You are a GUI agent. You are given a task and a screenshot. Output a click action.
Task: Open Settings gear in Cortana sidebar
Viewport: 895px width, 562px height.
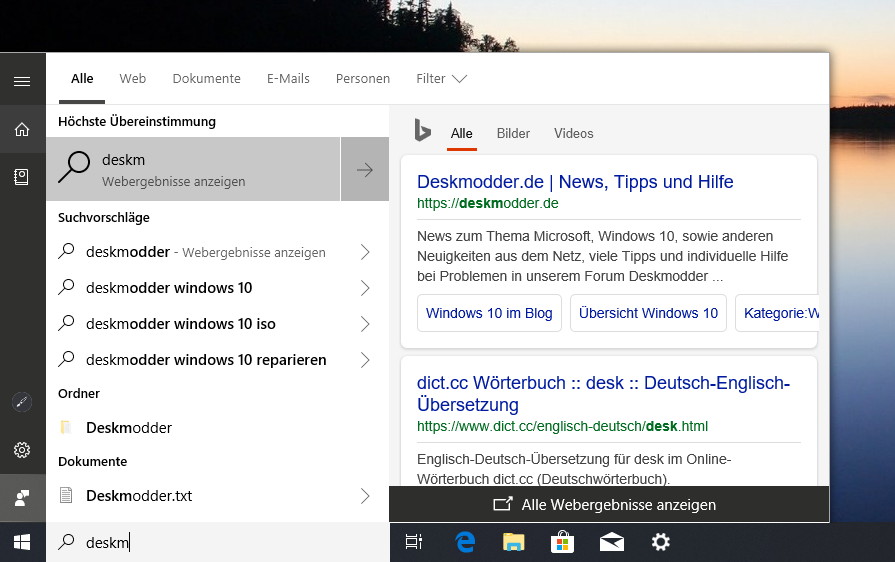pos(22,450)
